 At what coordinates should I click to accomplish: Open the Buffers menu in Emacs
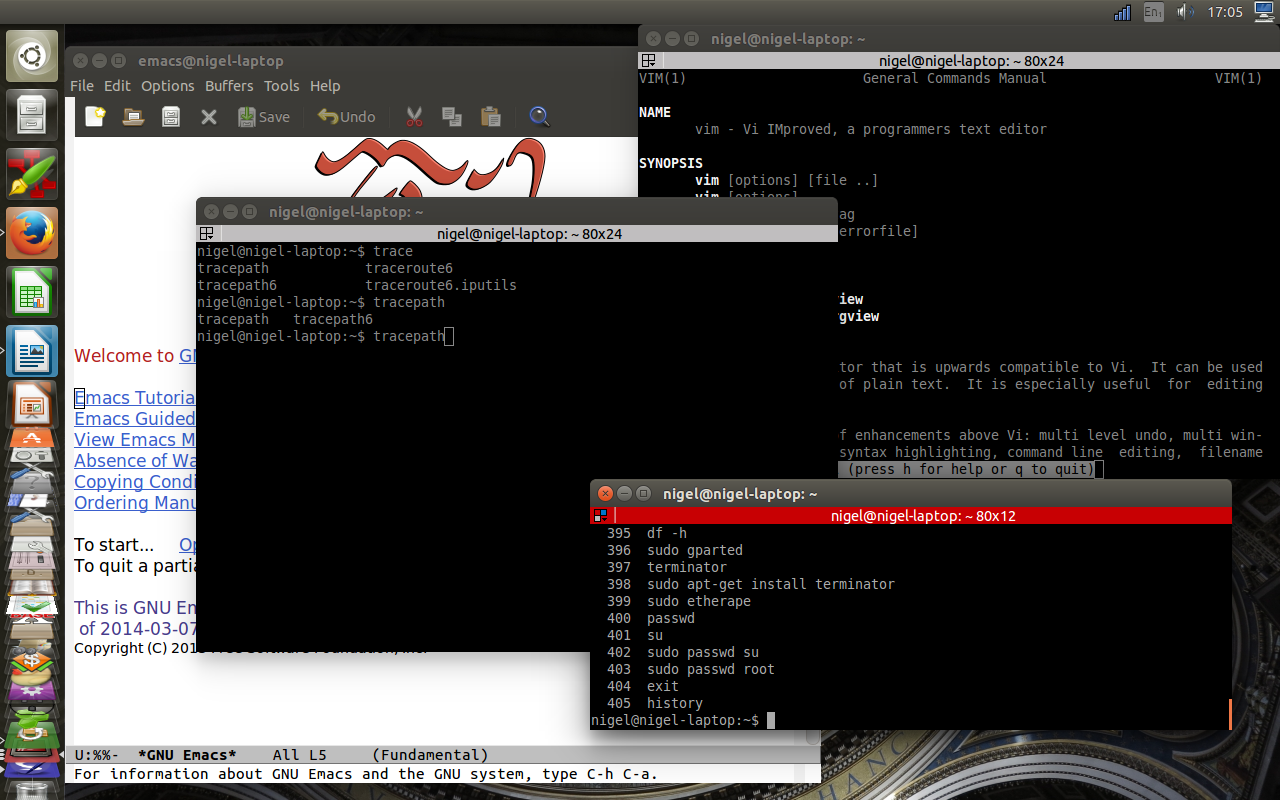coord(229,86)
